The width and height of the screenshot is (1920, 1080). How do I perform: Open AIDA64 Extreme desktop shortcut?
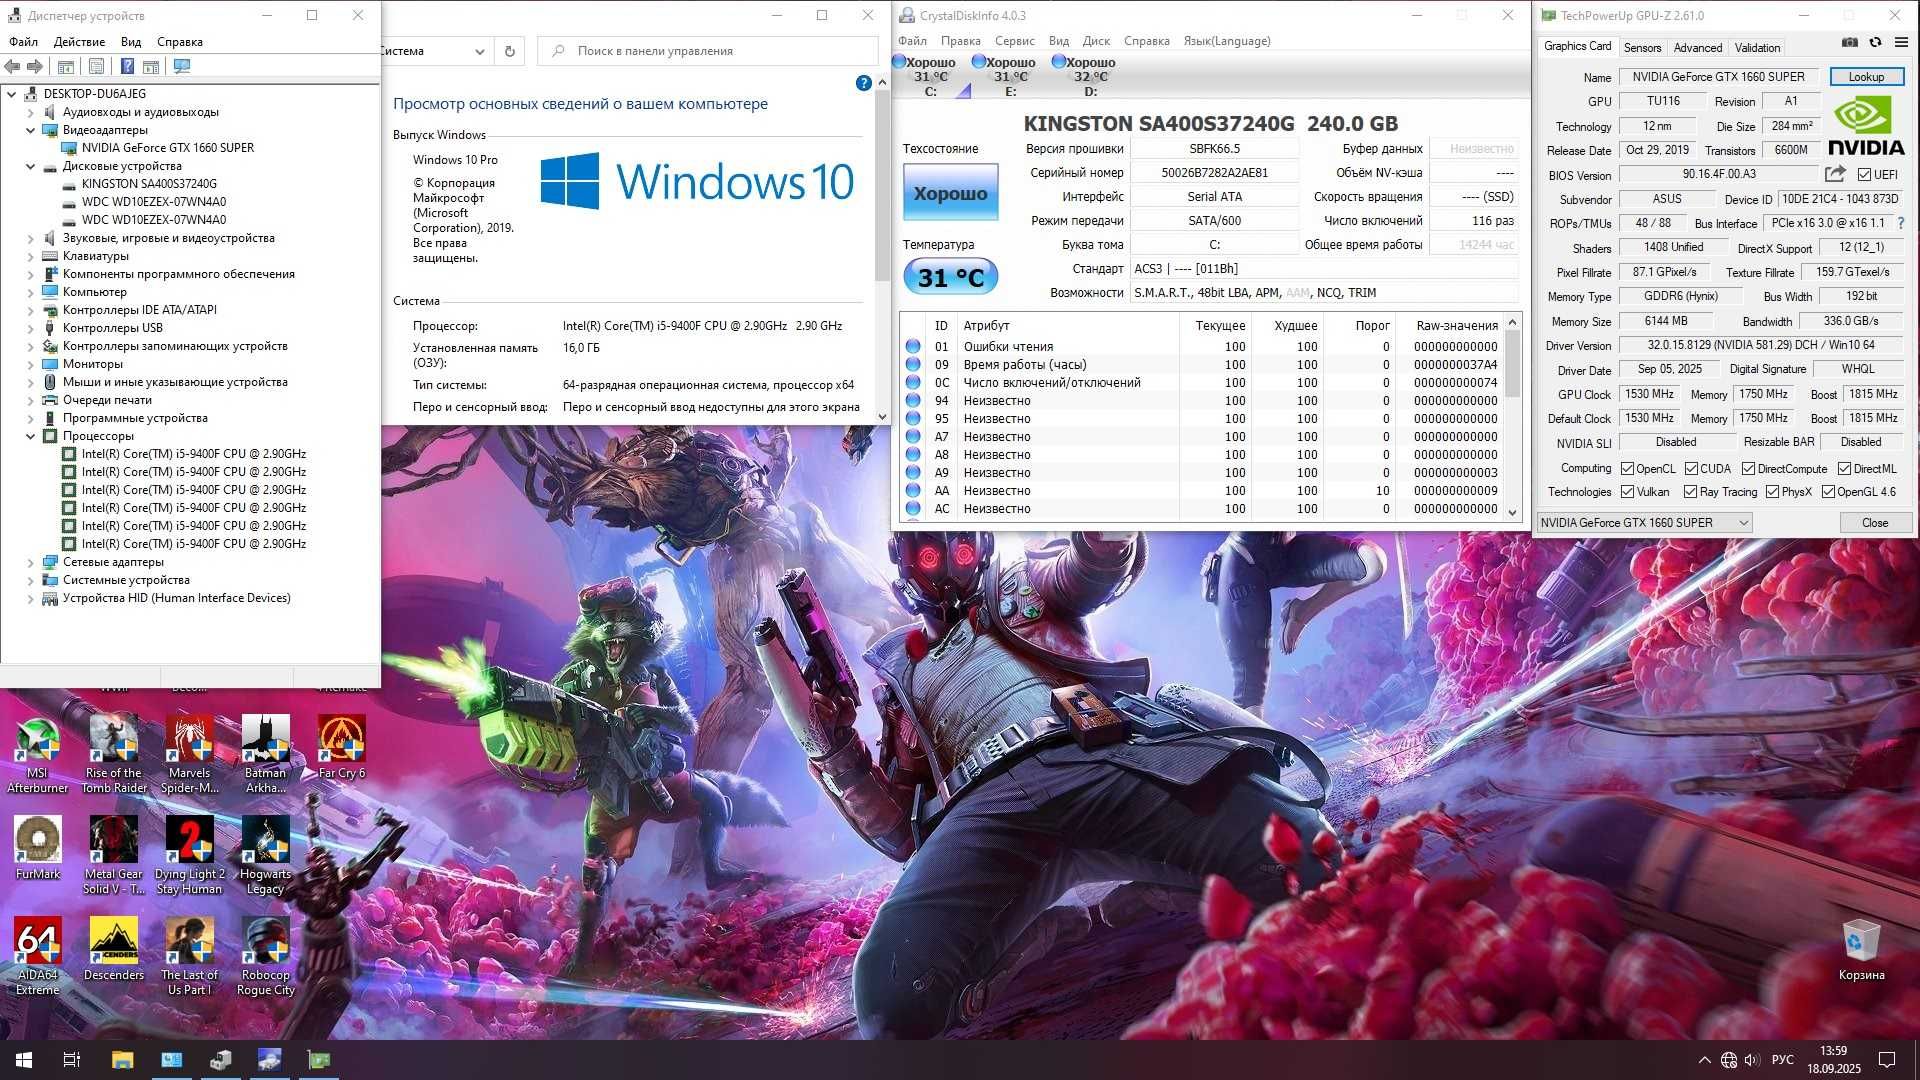(x=38, y=956)
